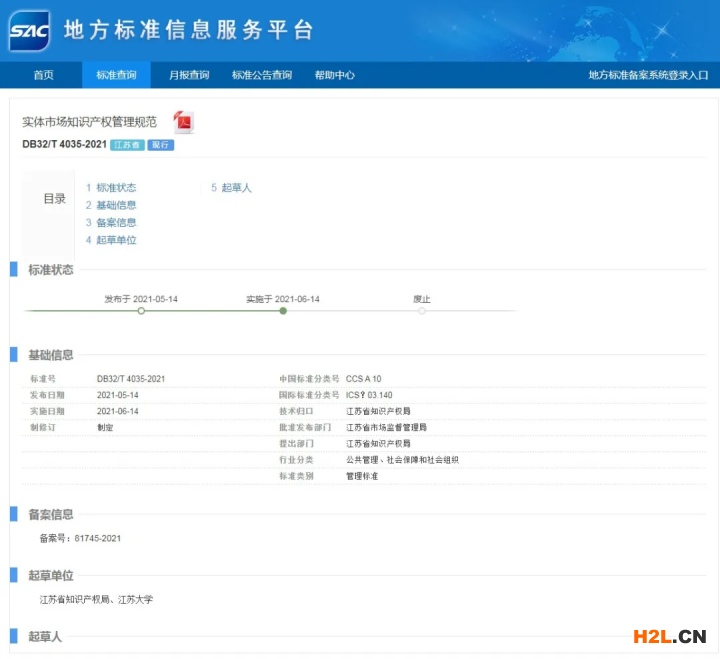This screenshot has width=720, height=659.
Task: Click 地方标准备案系统登录入口 link
Action: click(x=648, y=75)
